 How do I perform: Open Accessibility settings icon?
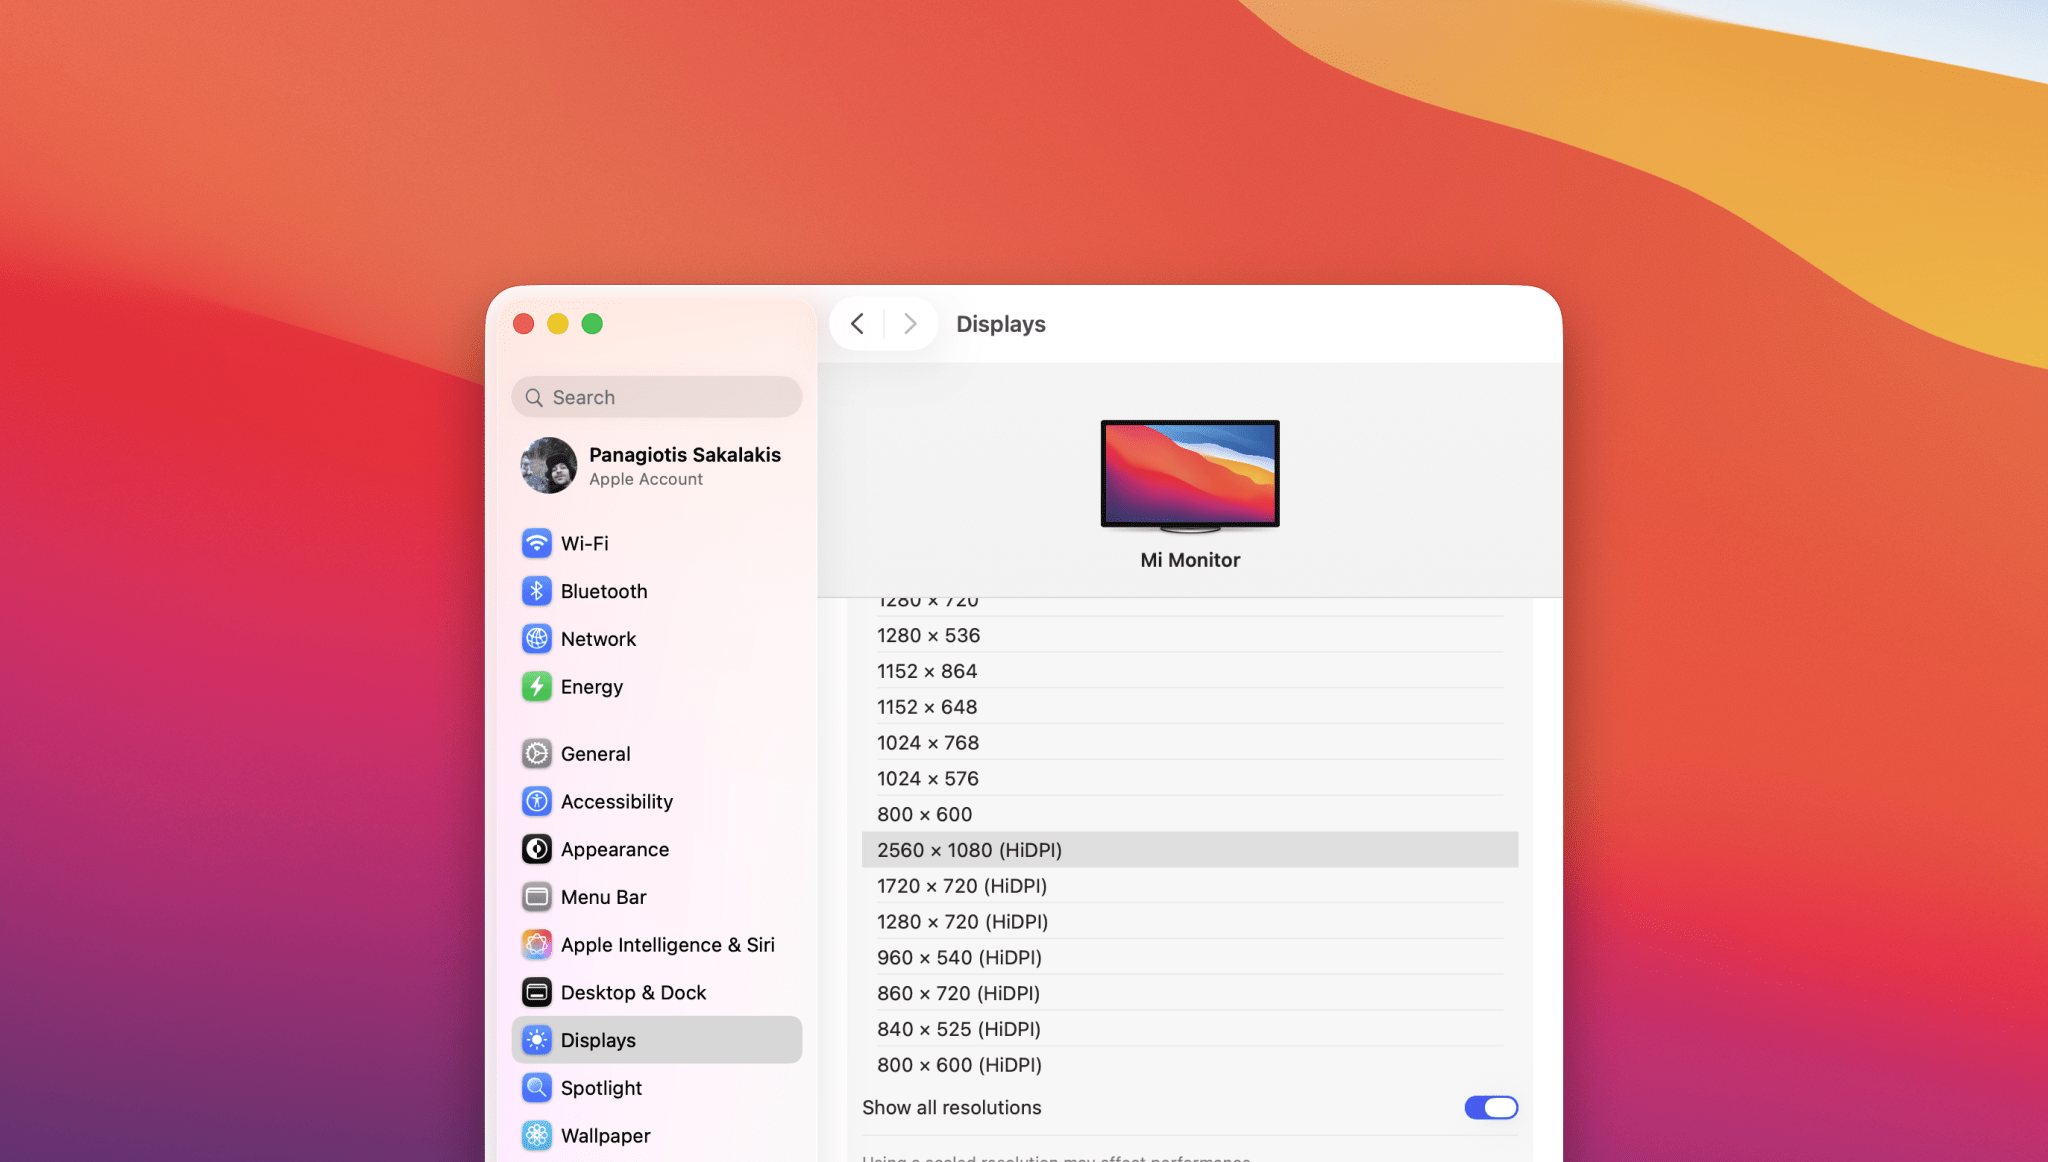point(537,801)
